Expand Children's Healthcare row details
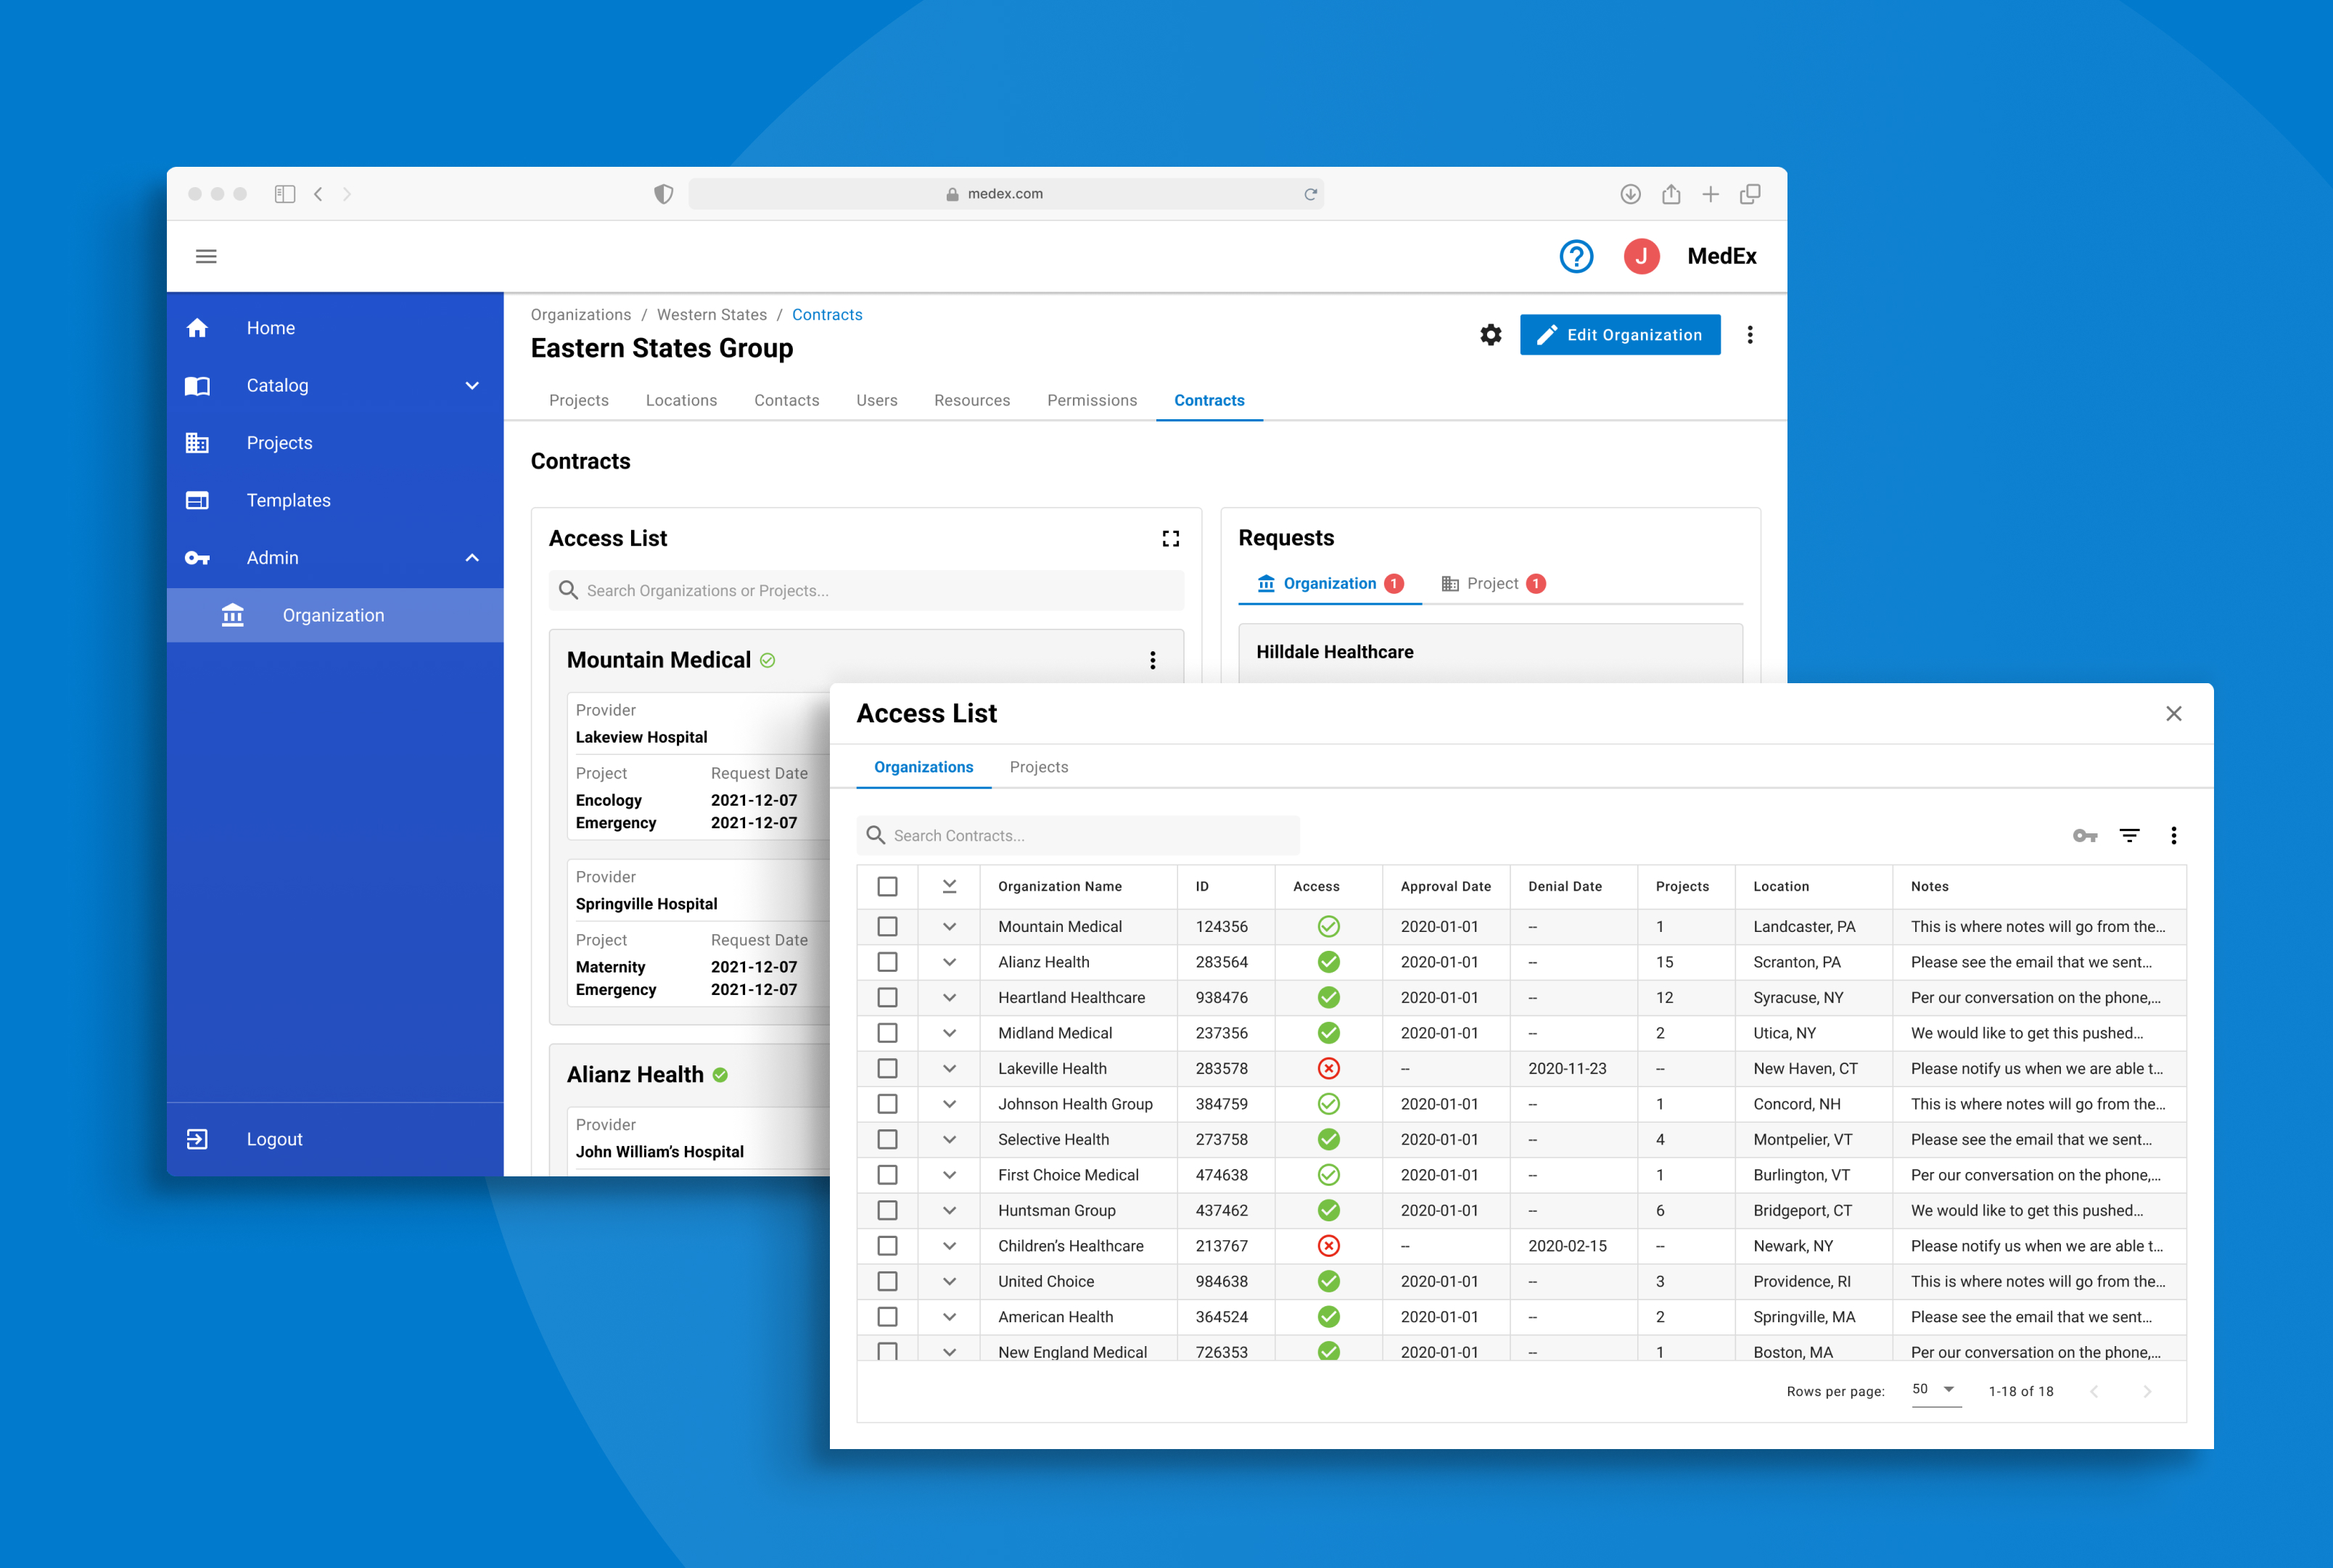Screen dimensions: 2333x1568 click(x=949, y=1246)
